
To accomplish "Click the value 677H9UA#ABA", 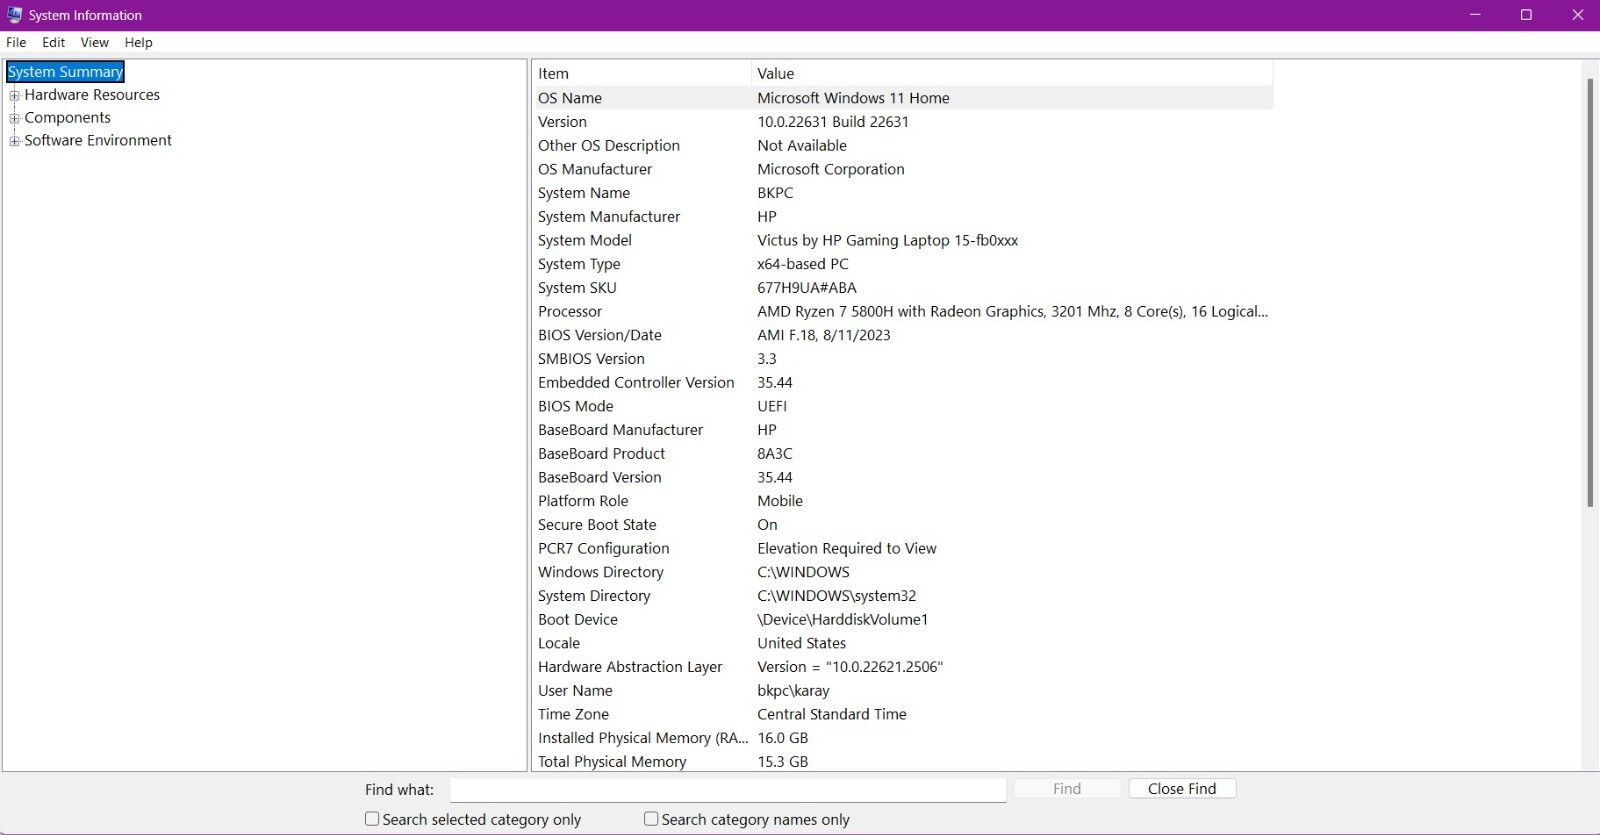I will pos(807,288).
